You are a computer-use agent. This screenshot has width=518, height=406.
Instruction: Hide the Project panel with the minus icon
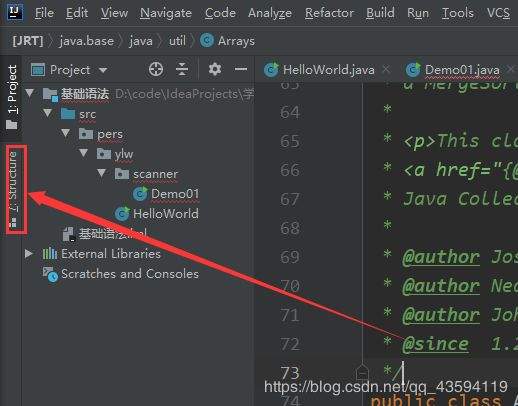coord(241,69)
